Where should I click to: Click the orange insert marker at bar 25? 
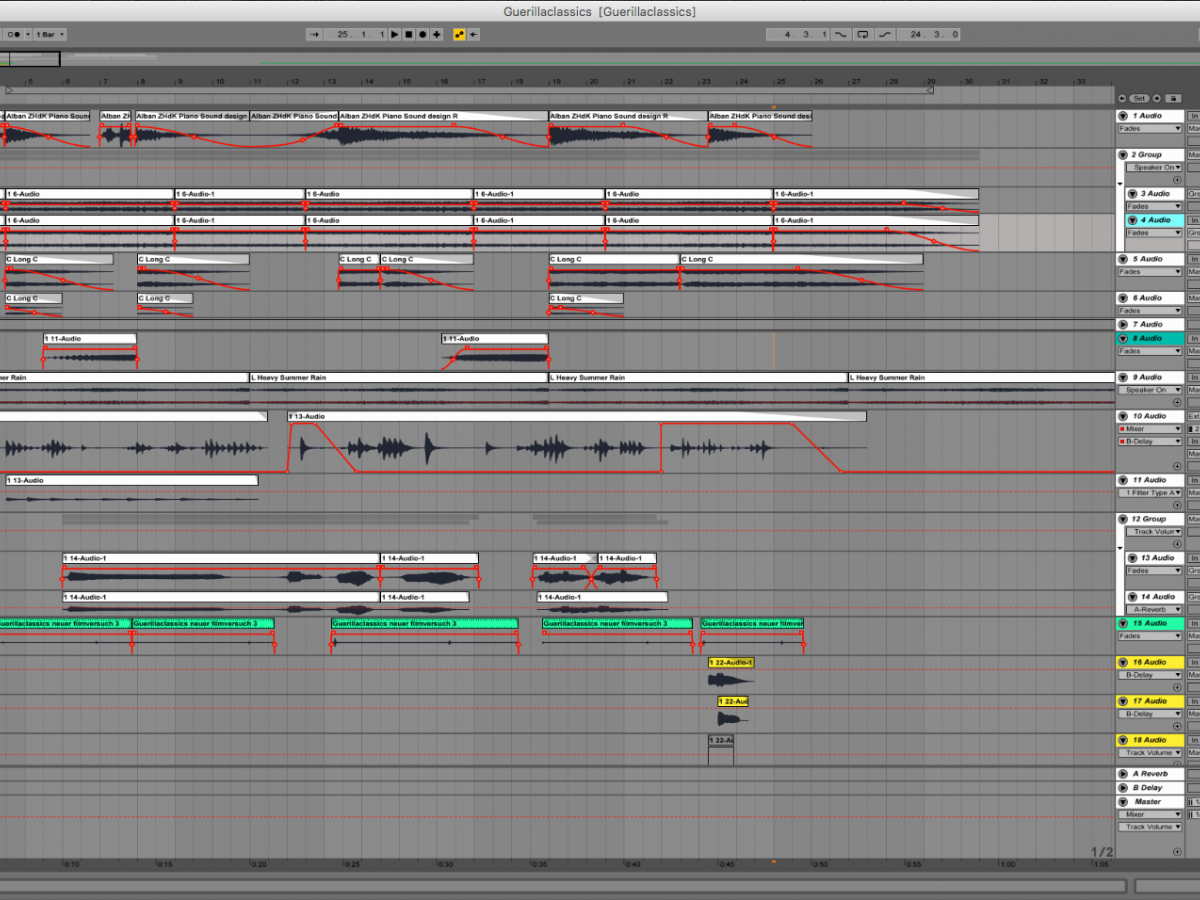774,107
